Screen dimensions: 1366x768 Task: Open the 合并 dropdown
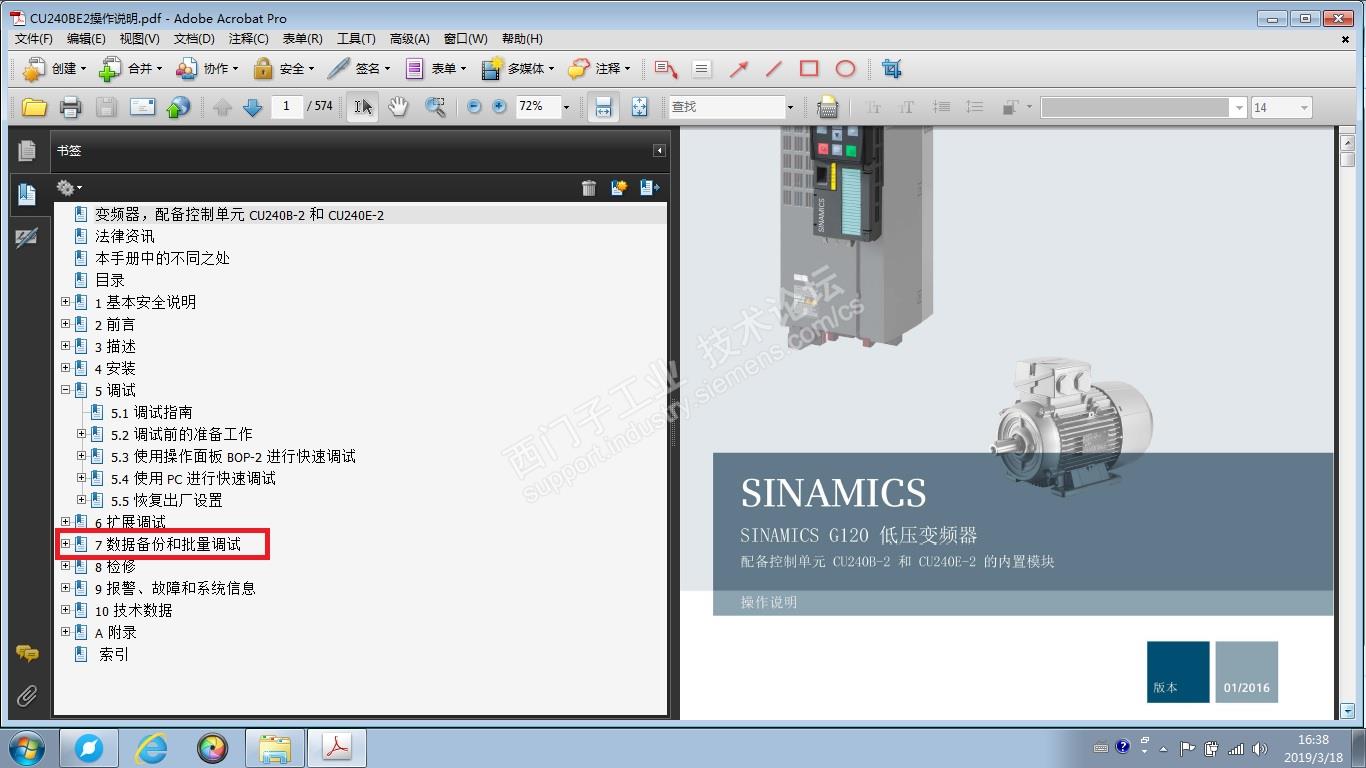tap(131, 69)
